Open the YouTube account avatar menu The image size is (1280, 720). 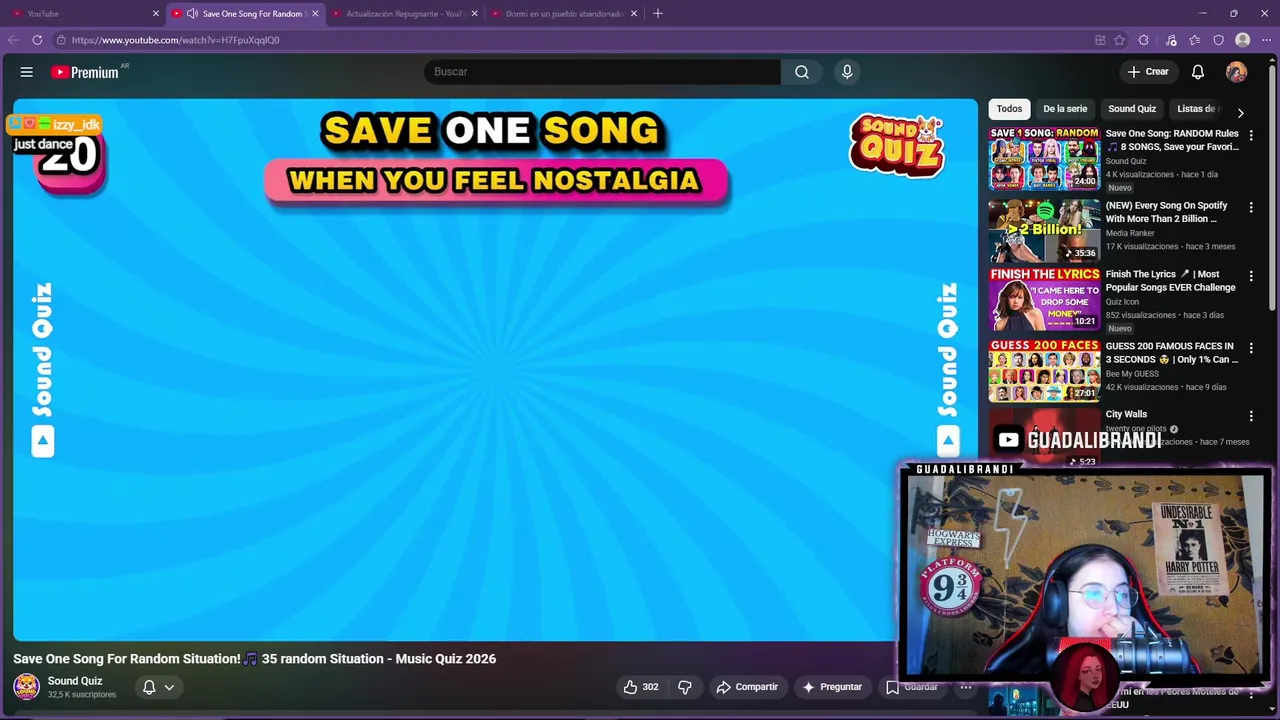(x=1237, y=72)
